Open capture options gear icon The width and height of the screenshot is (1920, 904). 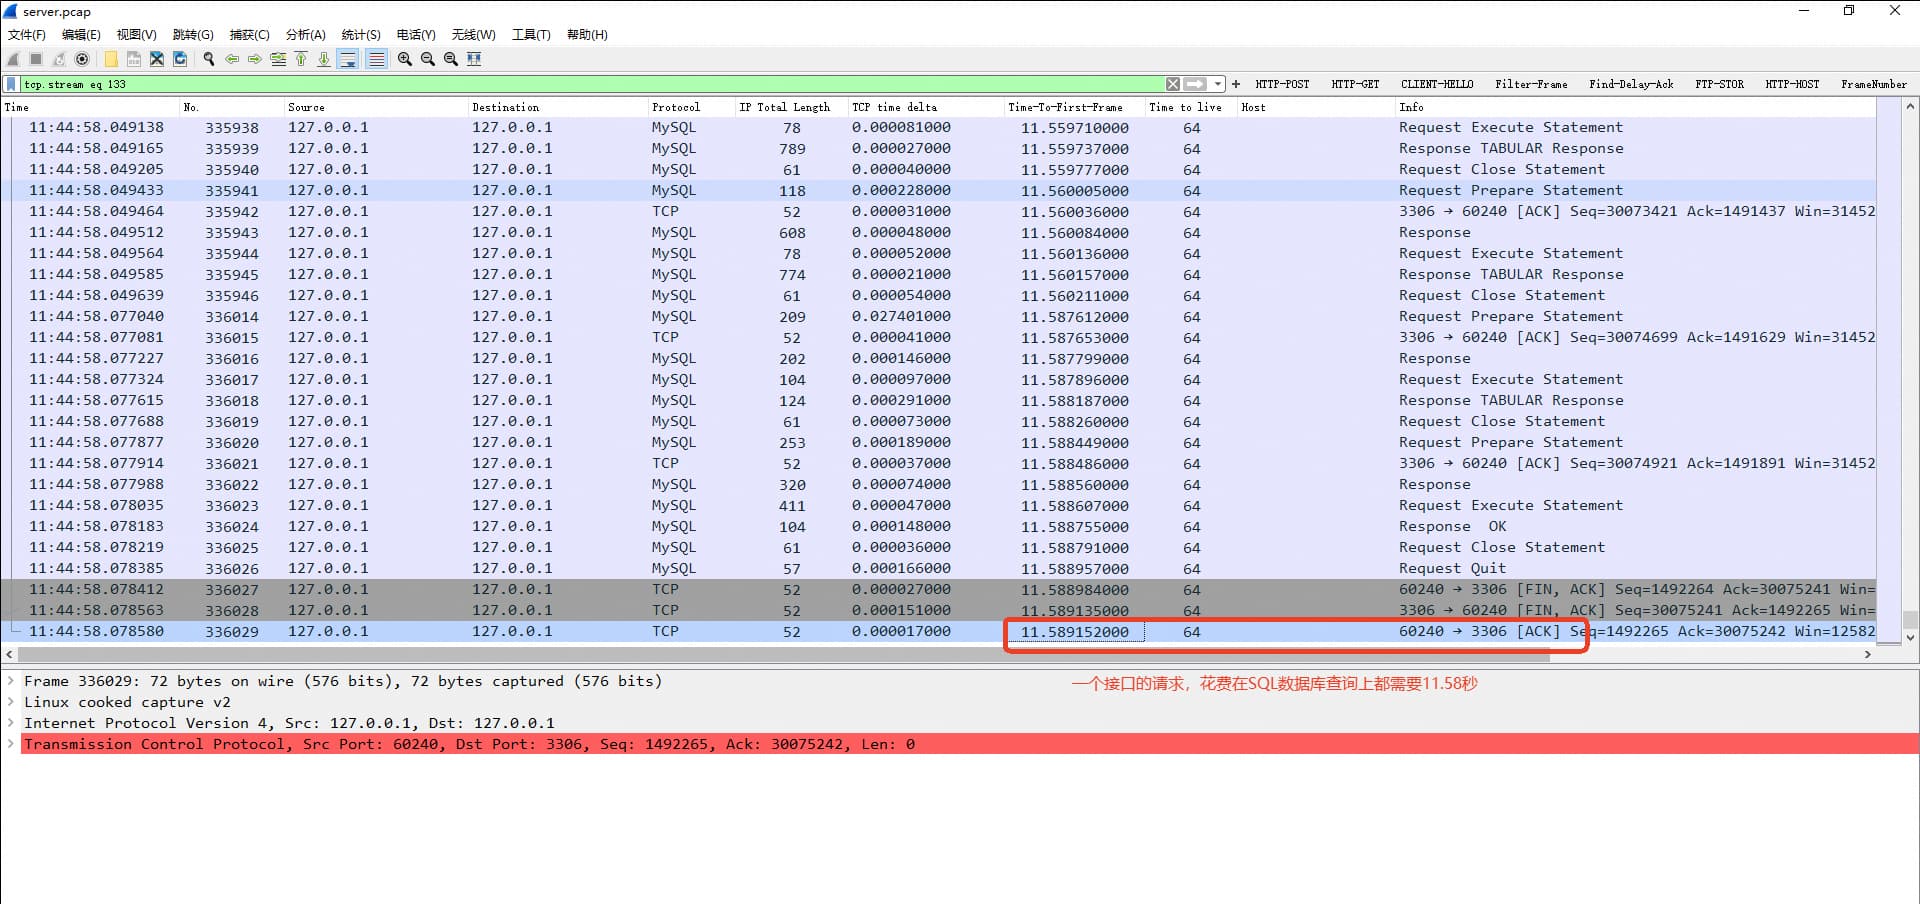(82, 59)
